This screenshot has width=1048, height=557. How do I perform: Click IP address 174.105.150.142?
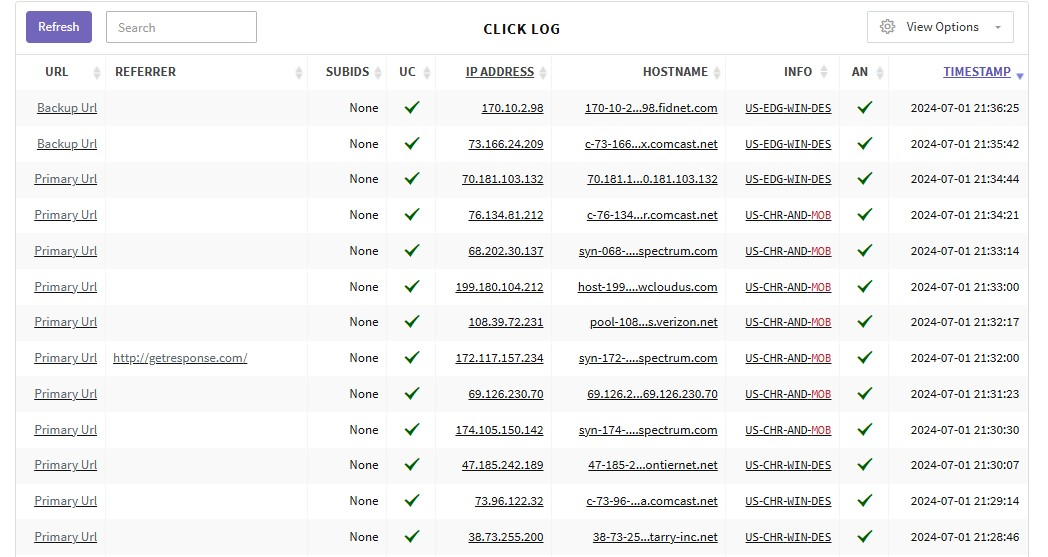pyautogui.click(x=499, y=430)
